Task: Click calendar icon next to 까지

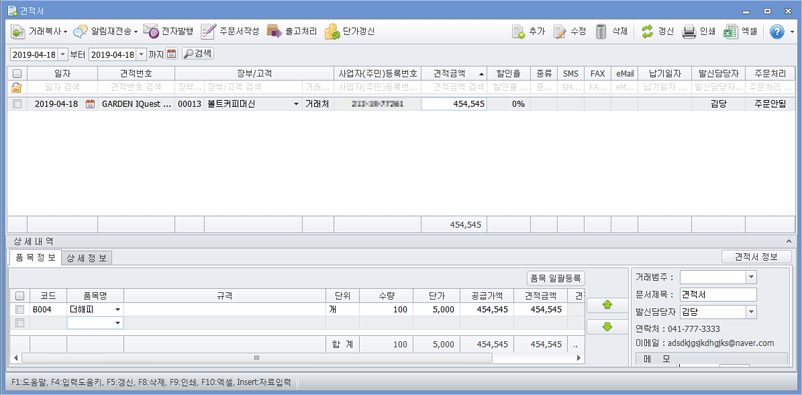Action: point(171,54)
